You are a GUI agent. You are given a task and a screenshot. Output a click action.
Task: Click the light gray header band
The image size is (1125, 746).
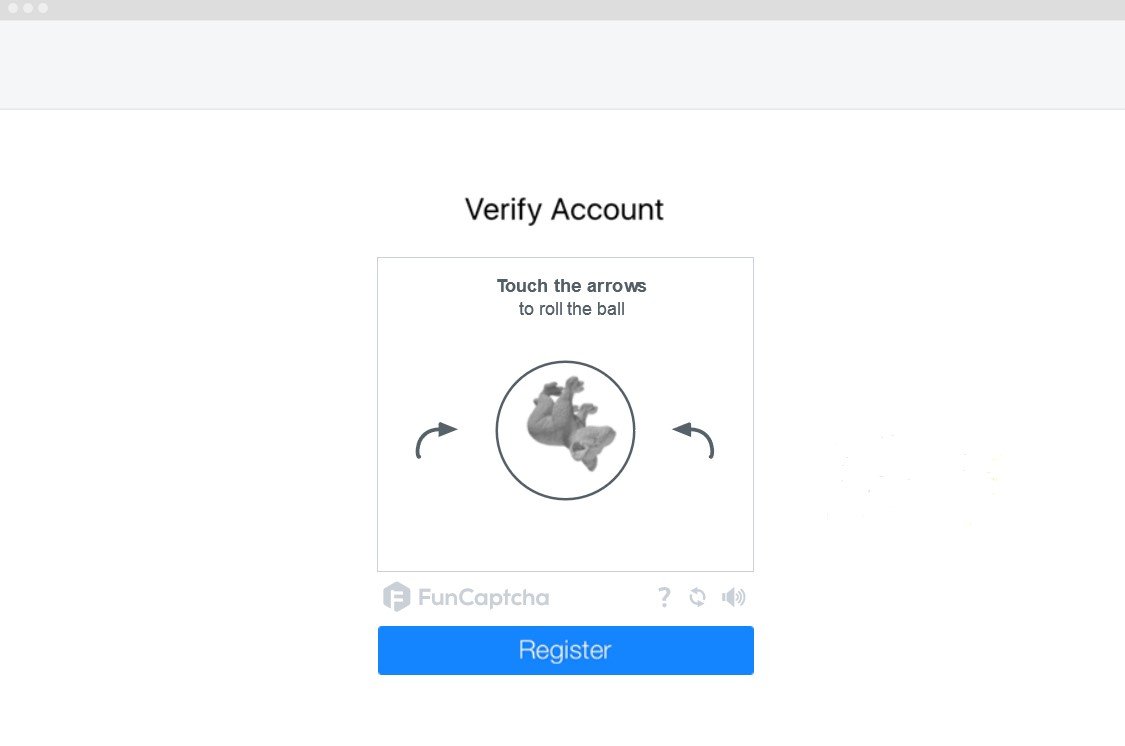point(562,65)
